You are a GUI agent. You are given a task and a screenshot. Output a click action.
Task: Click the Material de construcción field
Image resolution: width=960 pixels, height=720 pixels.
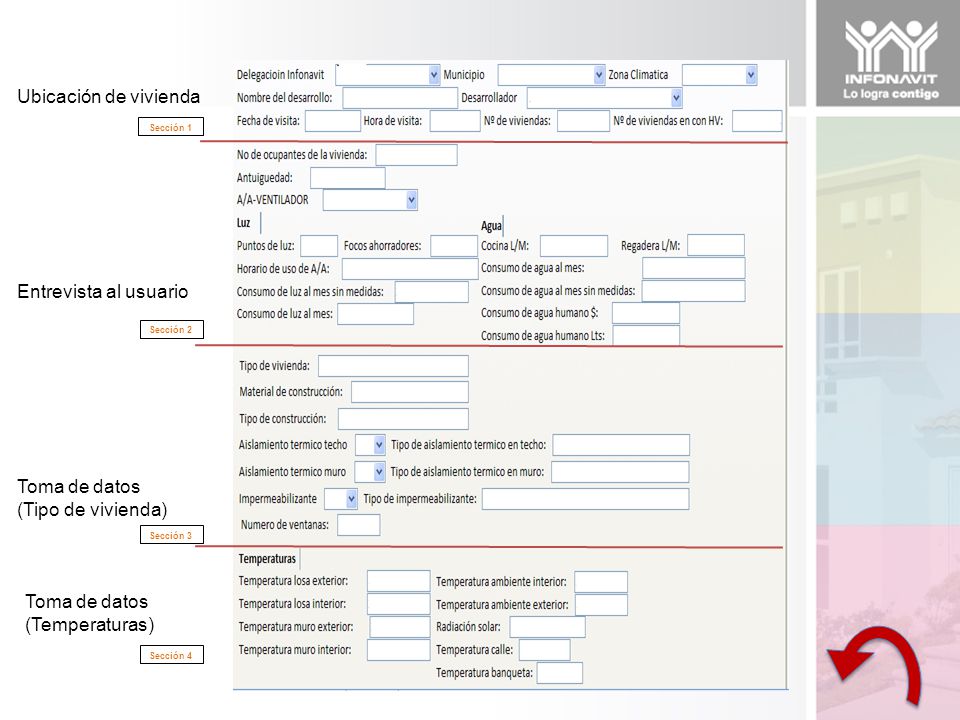[410, 392]
